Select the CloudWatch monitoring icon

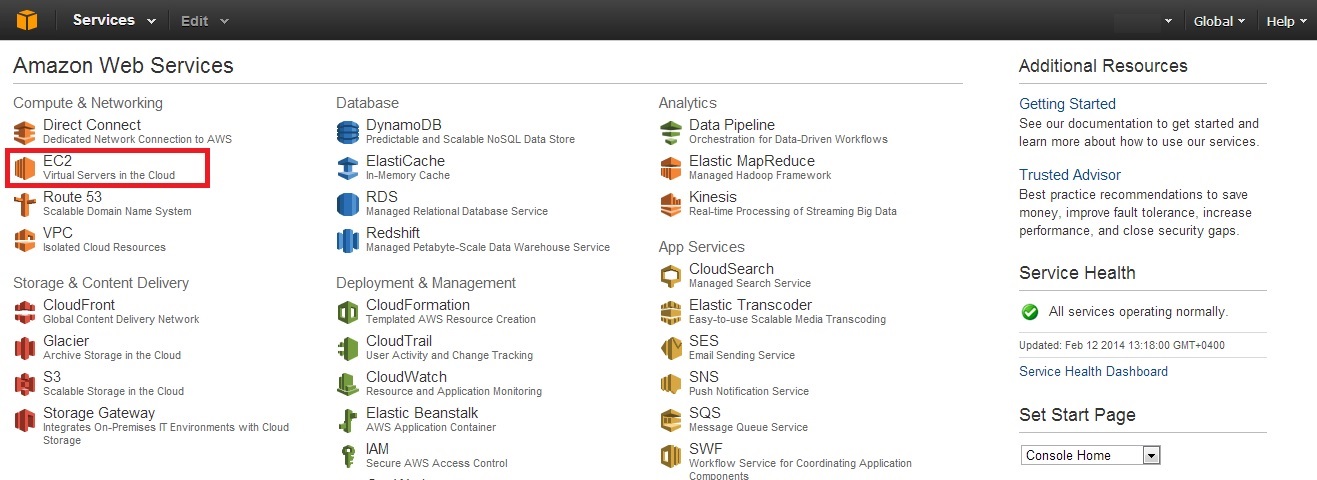click(347, 384)
